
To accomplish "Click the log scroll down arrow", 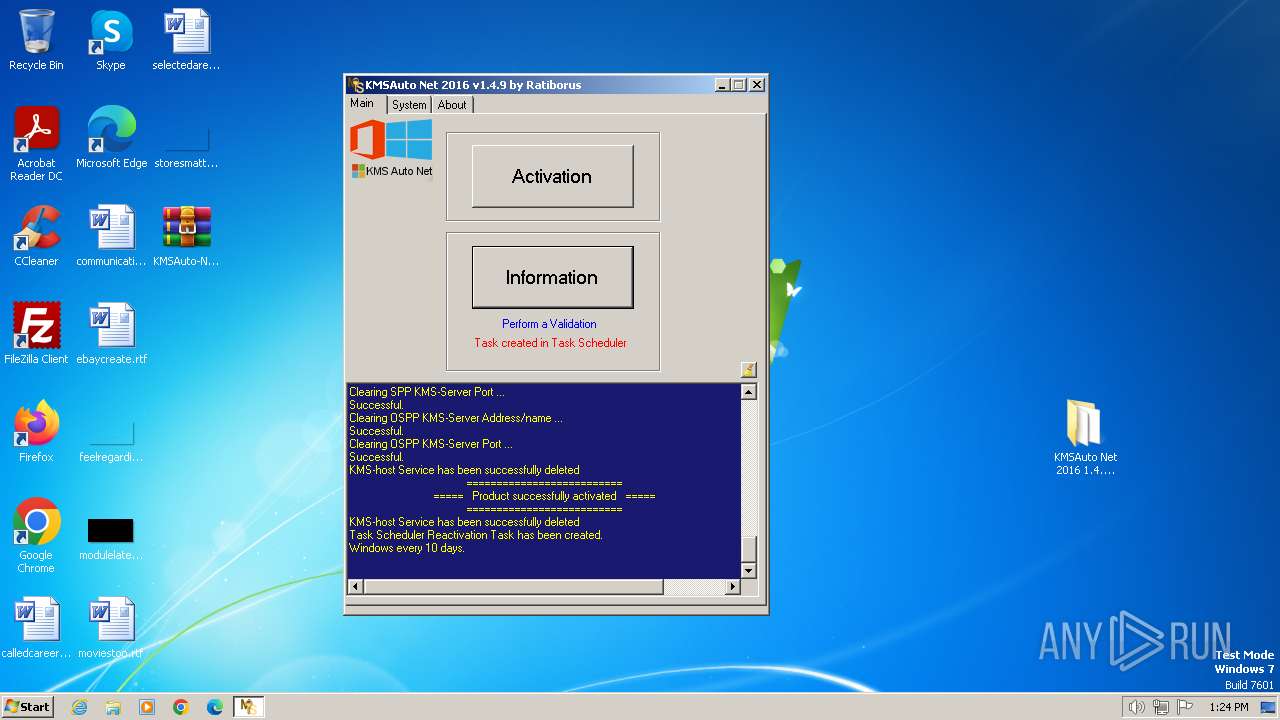I will point(748,571).
